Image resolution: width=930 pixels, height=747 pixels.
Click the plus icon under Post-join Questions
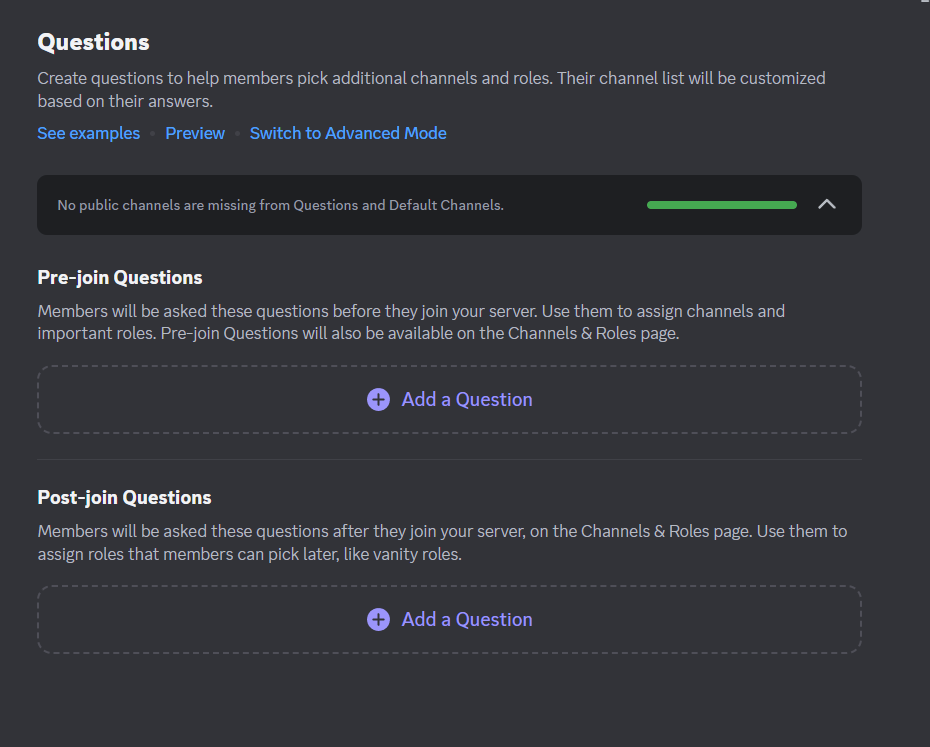tap(378, 620)
